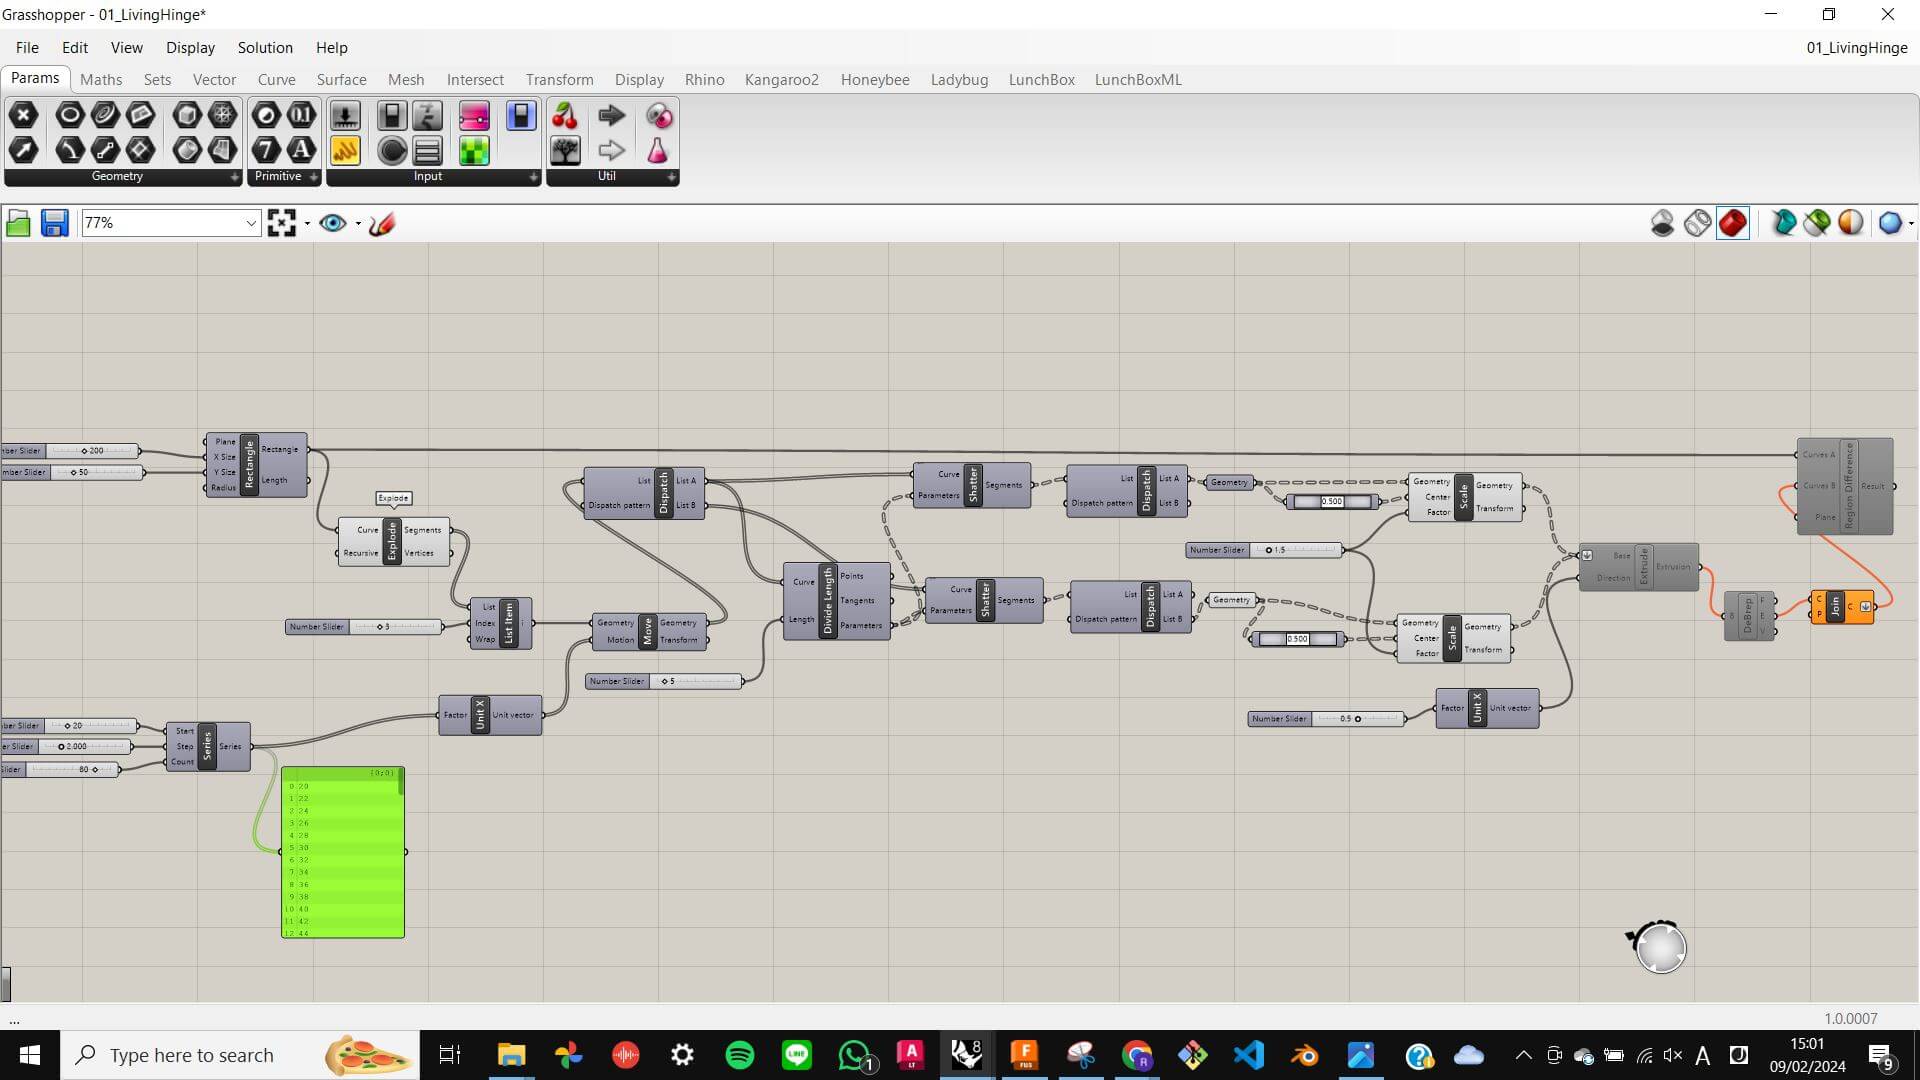
Task: Open the Solution menu
Action: pos(265,48)
